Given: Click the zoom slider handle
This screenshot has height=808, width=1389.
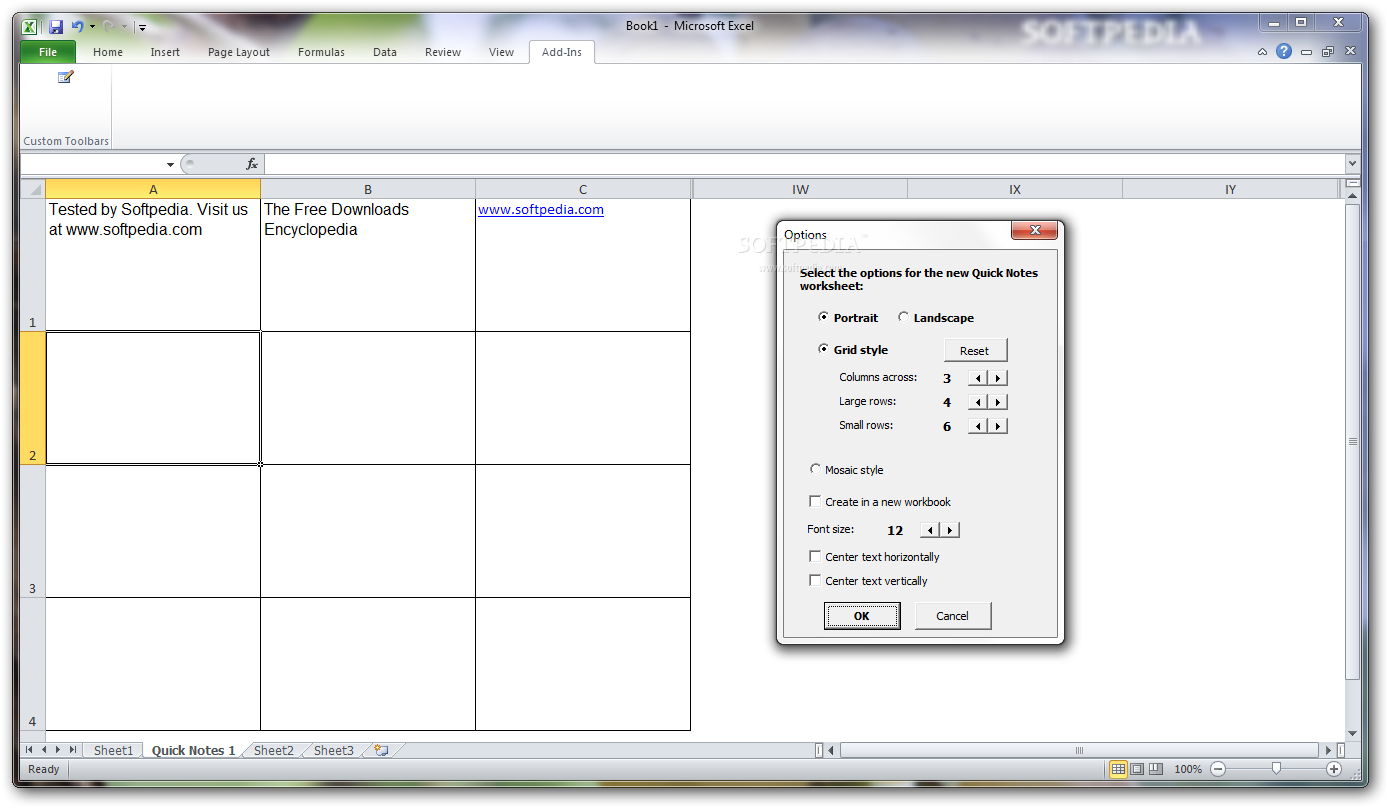Looking at the screenshot, I should 1276,769.
